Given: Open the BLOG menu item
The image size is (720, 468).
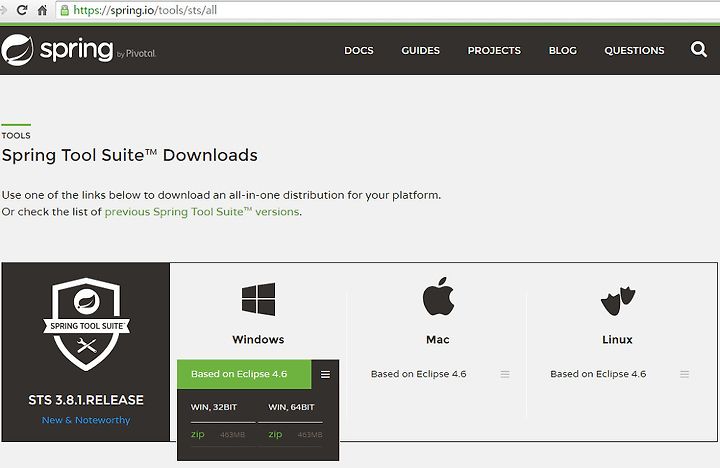Looking at the screenshot, I should tap(562, 51).
